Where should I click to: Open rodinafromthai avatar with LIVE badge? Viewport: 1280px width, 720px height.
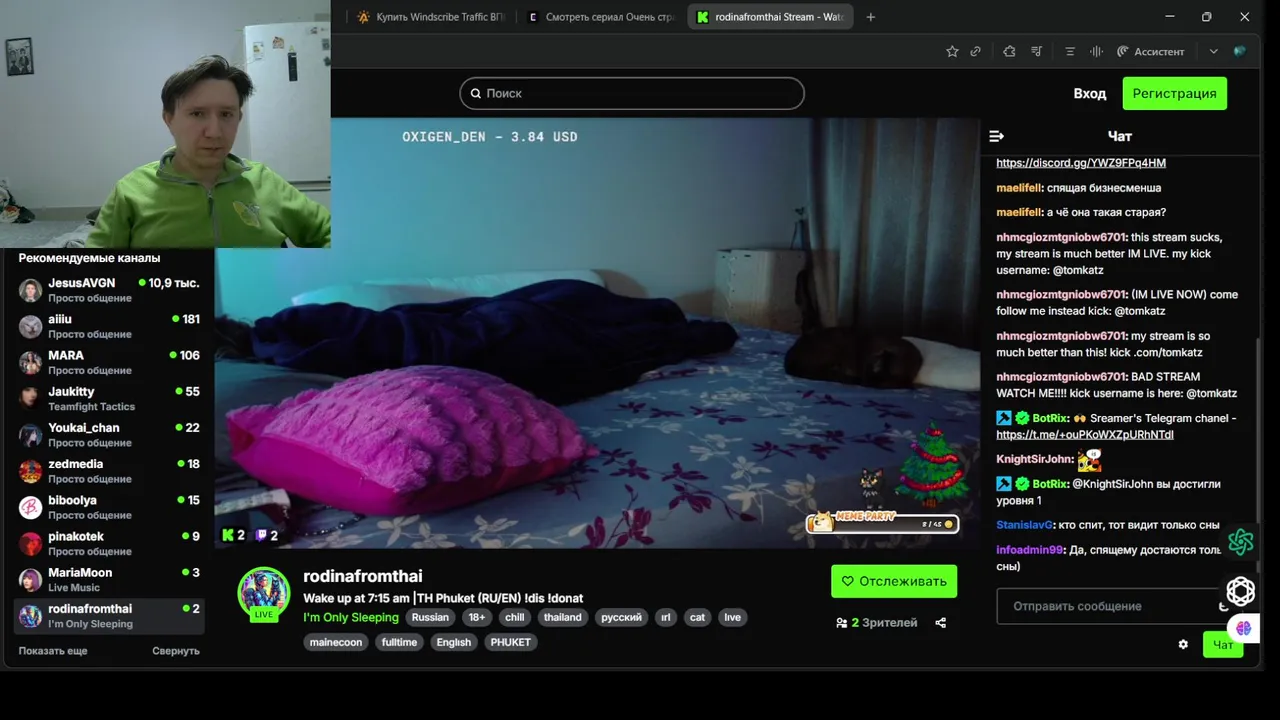[264, 594]
